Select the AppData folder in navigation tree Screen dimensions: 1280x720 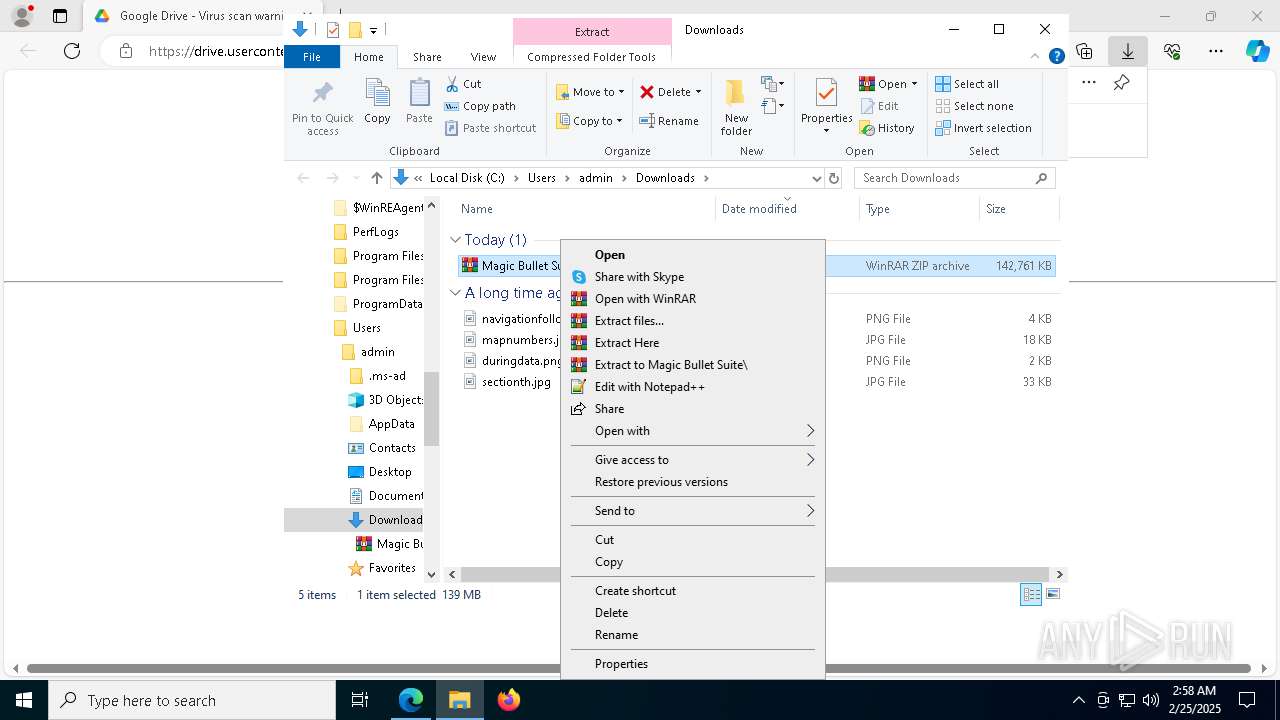[391, 424]
